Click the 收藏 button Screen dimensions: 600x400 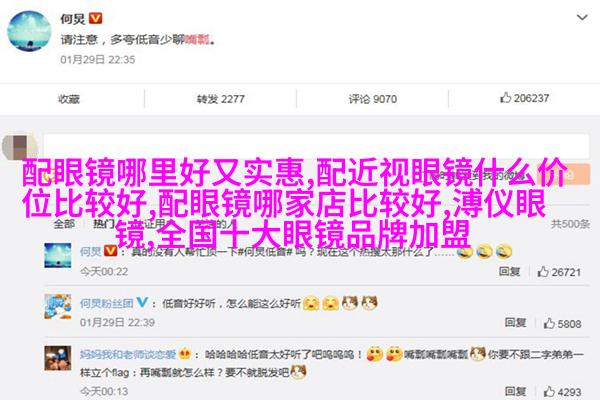click(x=69, y=99)
